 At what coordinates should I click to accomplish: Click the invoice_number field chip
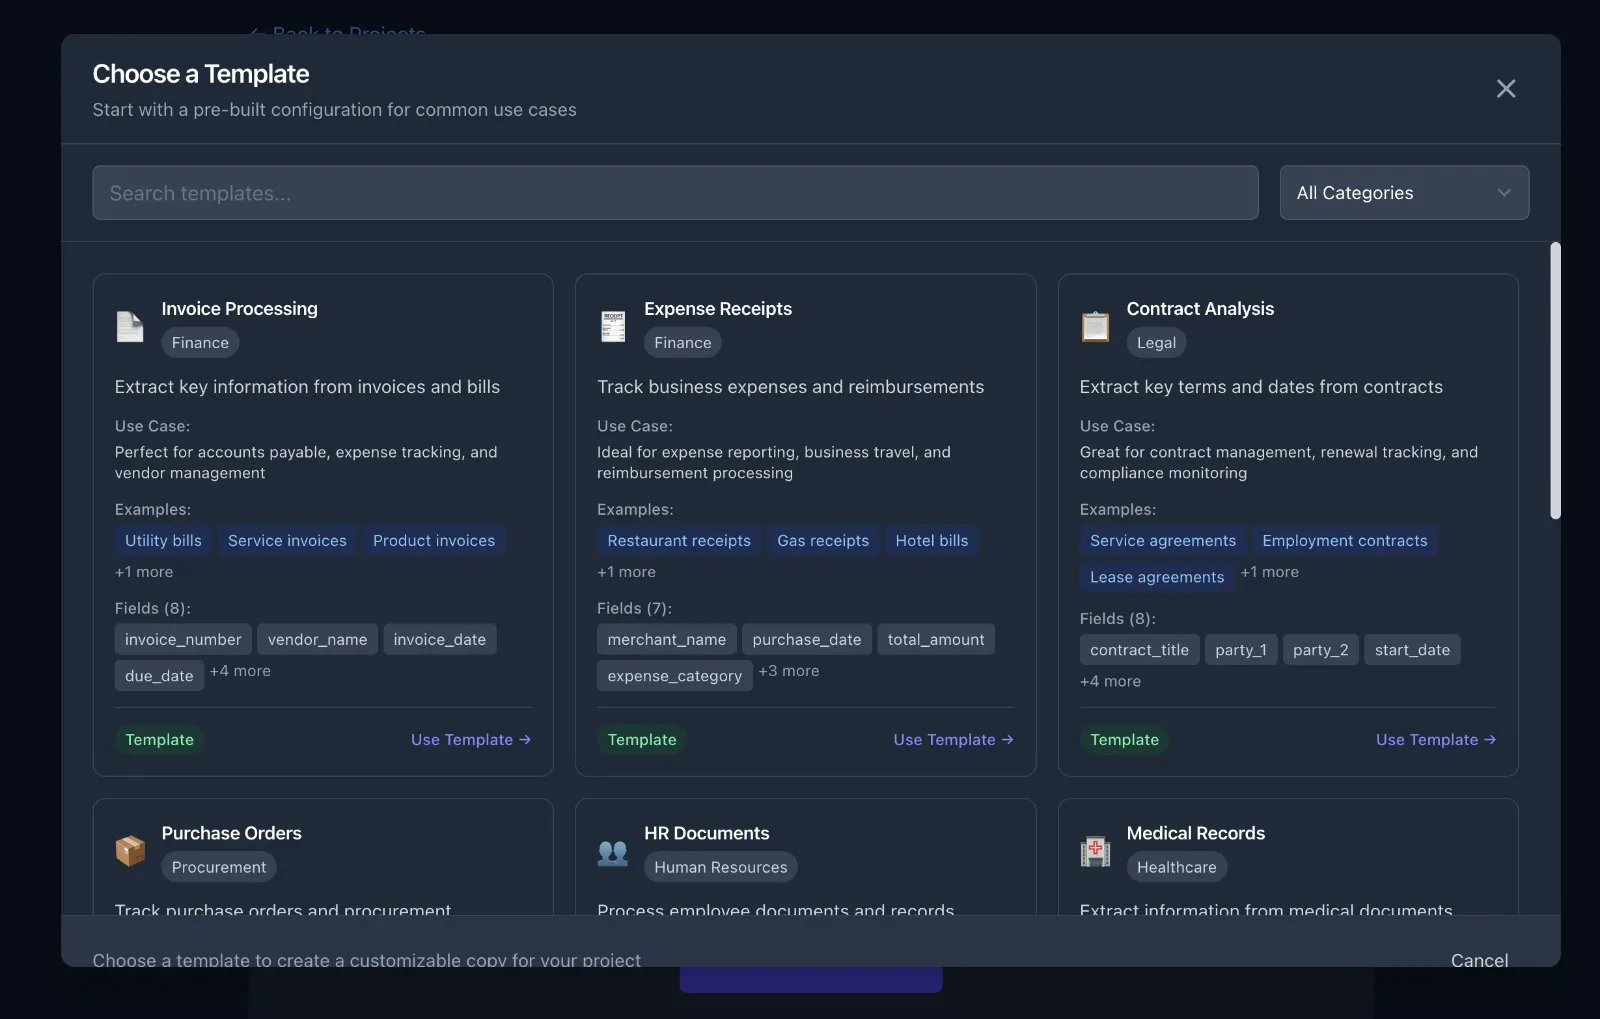point(183,640)
